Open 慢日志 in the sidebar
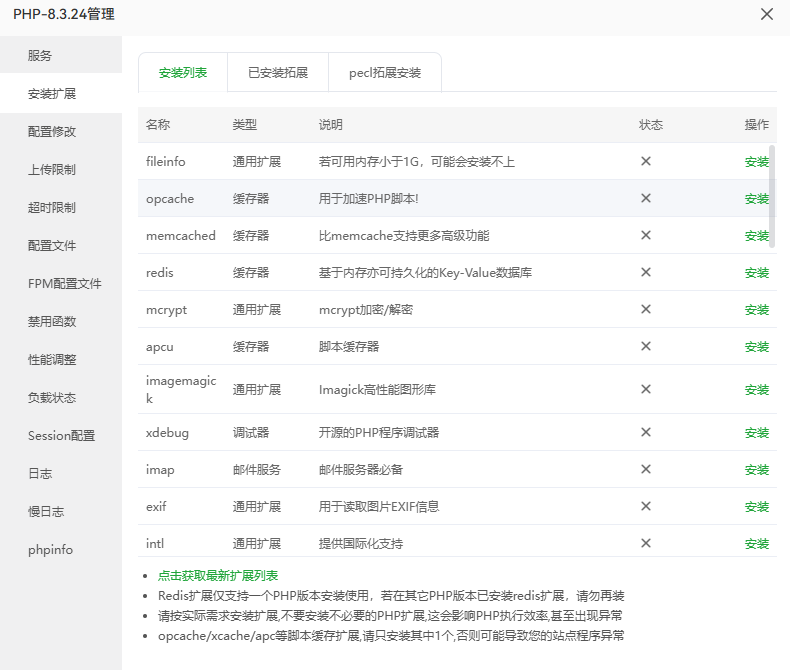 pos(61,512)
